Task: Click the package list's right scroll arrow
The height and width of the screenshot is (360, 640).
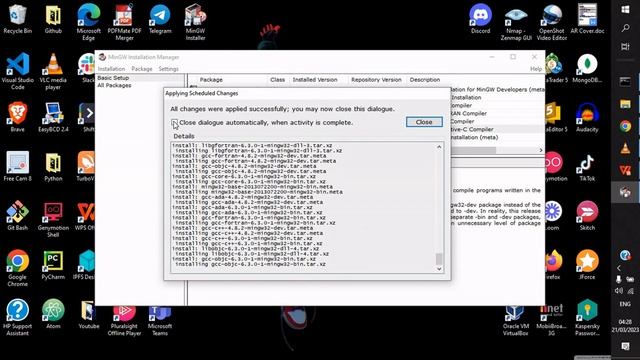Action: 541,150
